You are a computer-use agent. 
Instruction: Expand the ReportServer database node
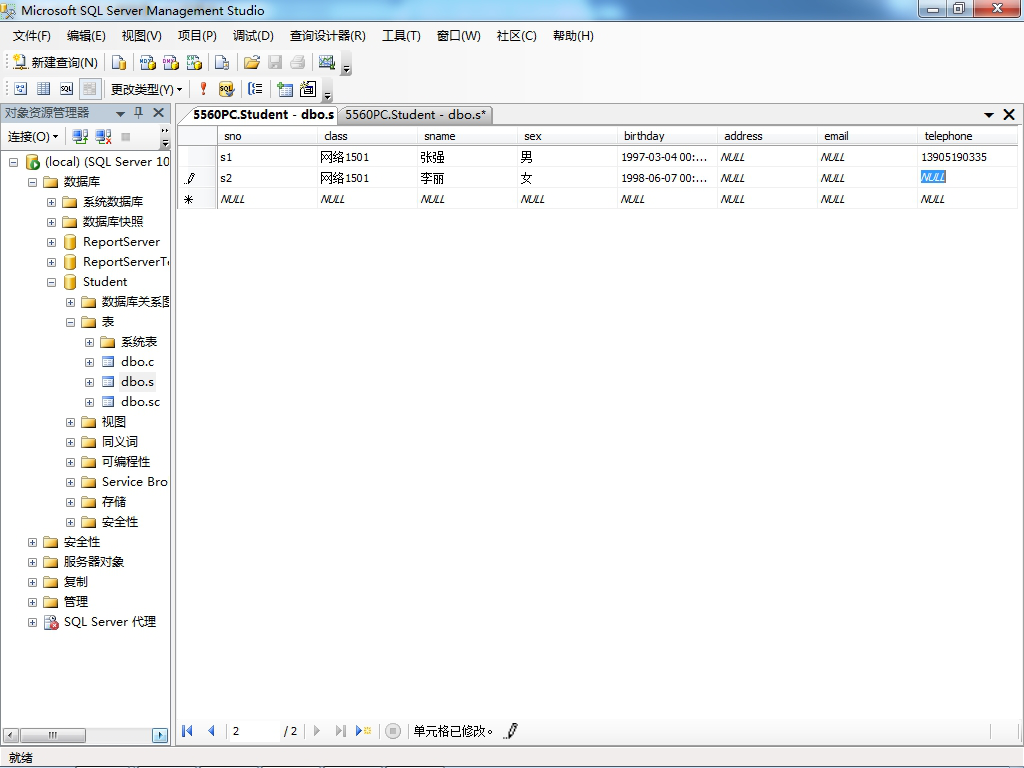click(51, 242)
